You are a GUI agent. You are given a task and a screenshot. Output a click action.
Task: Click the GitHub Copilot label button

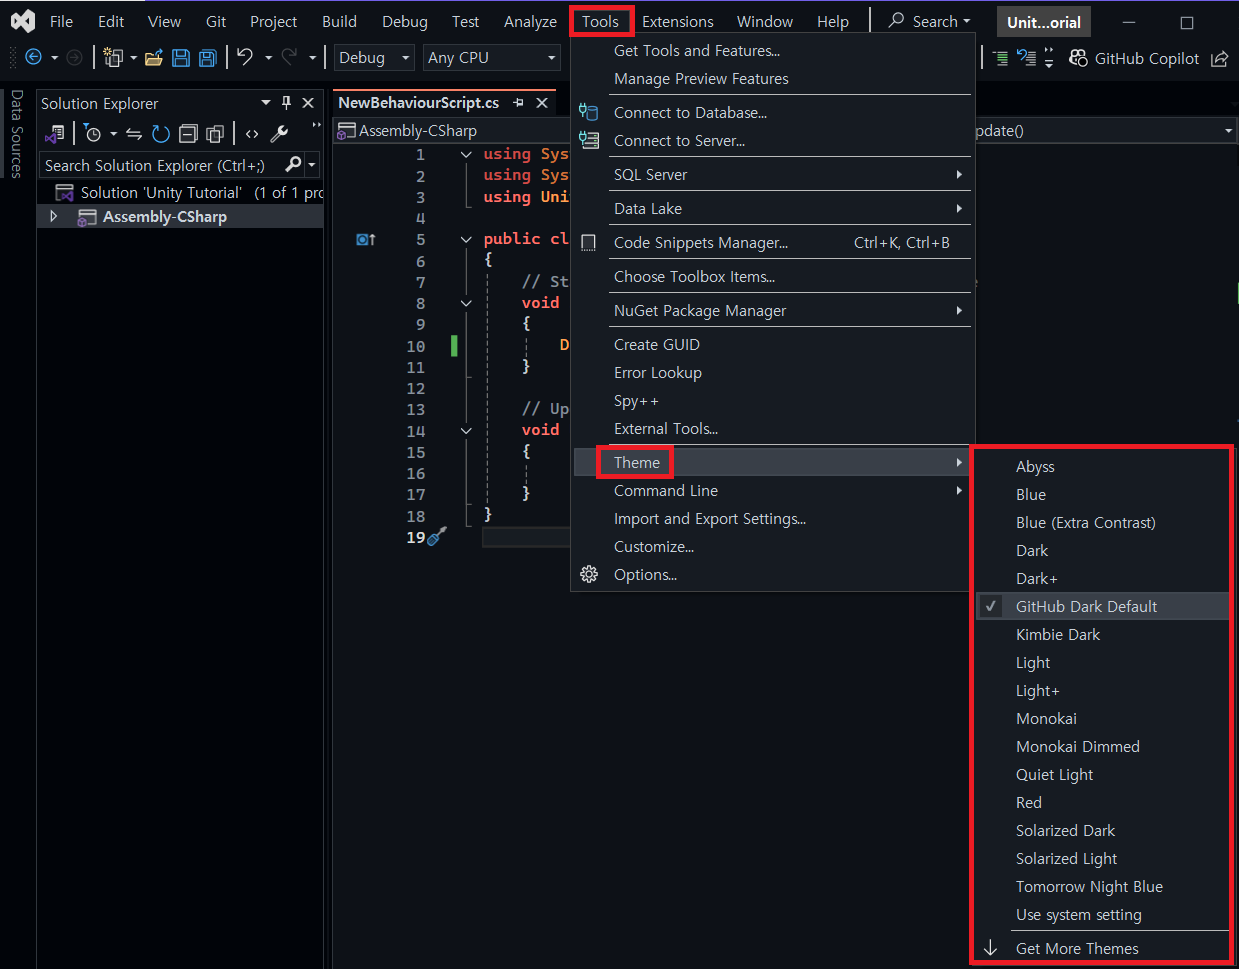click(1146, 58)
